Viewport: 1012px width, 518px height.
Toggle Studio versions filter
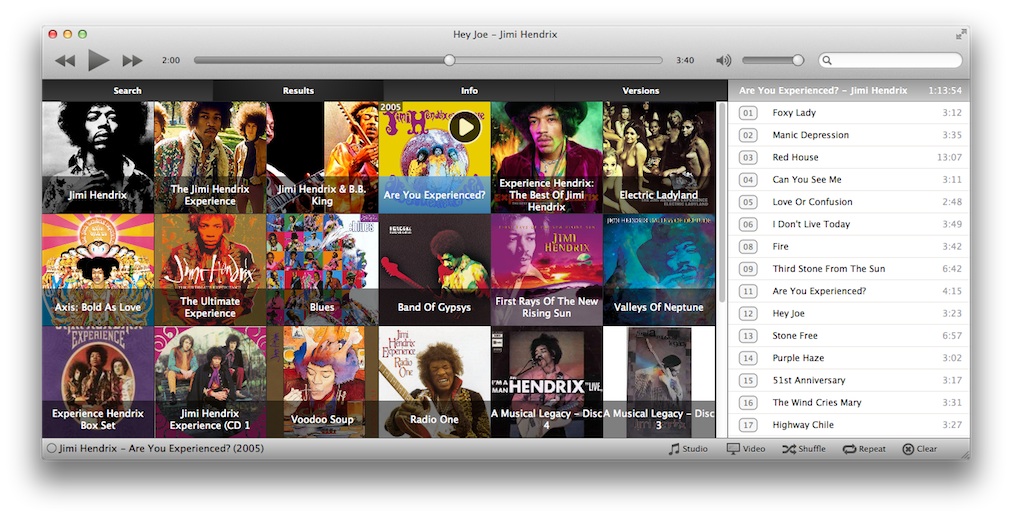pos(688,449)
